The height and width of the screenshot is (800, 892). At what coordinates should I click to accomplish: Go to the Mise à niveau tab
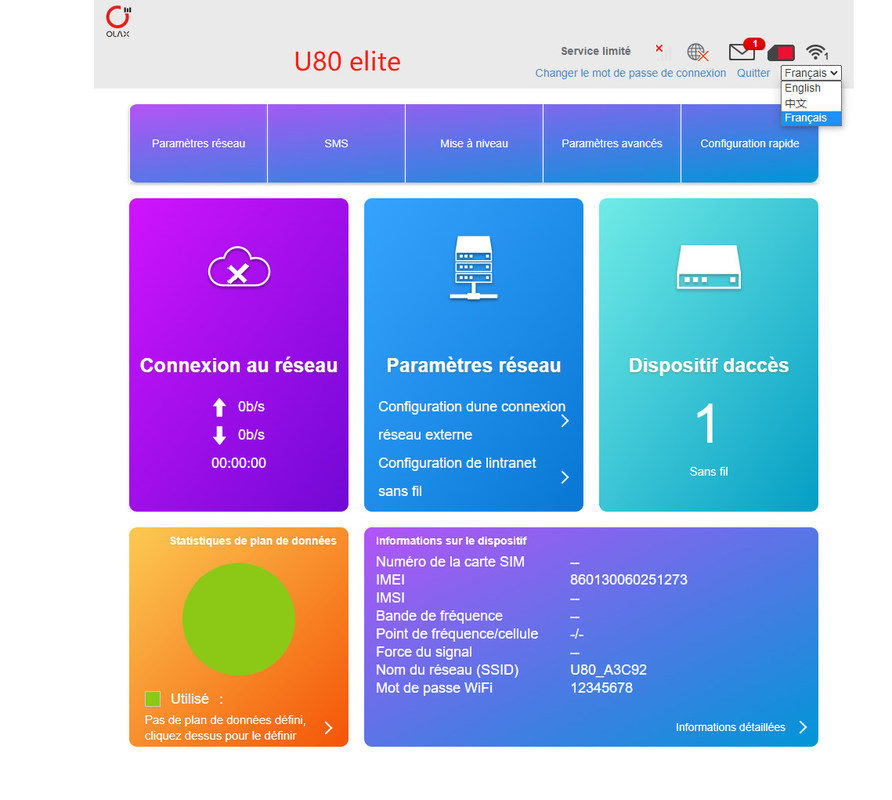coord(474,144)
